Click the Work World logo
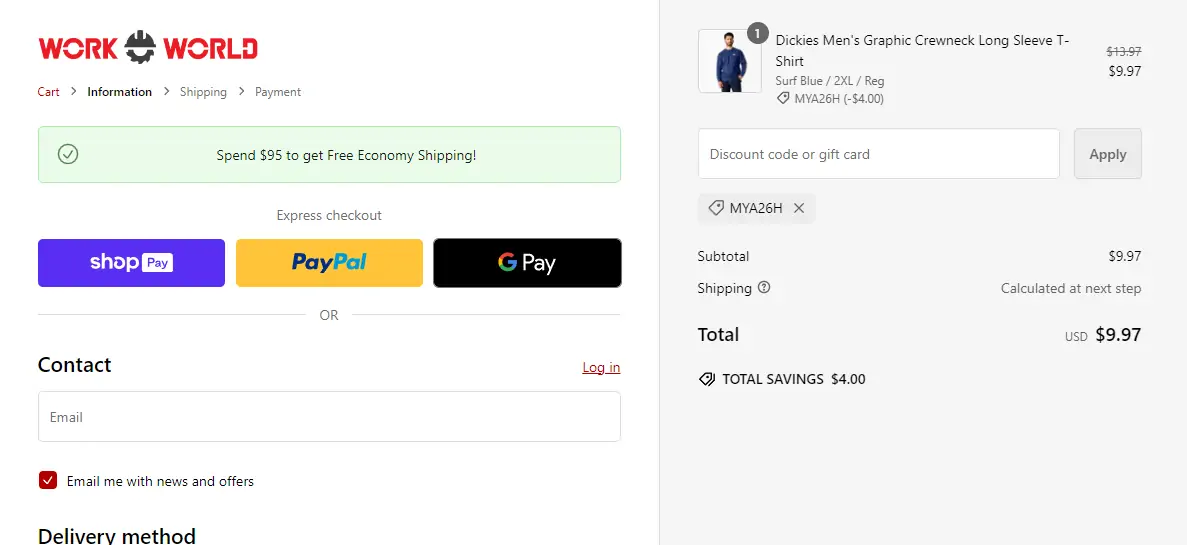 (x=148, y=48)
